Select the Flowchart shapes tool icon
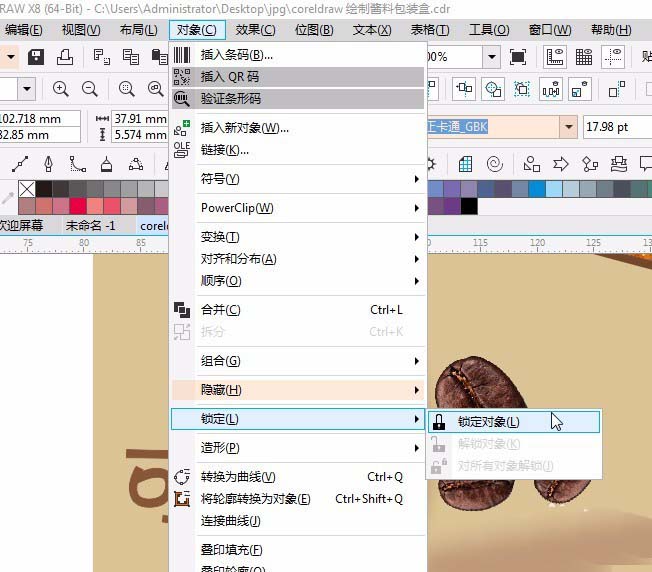 (590, 164)
